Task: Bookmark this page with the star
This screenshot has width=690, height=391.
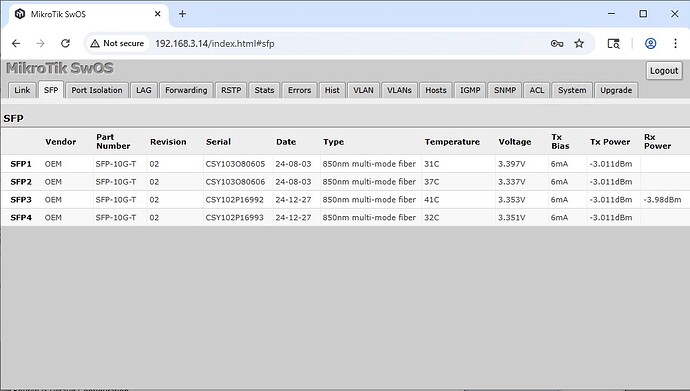Action: pos(579,44)
